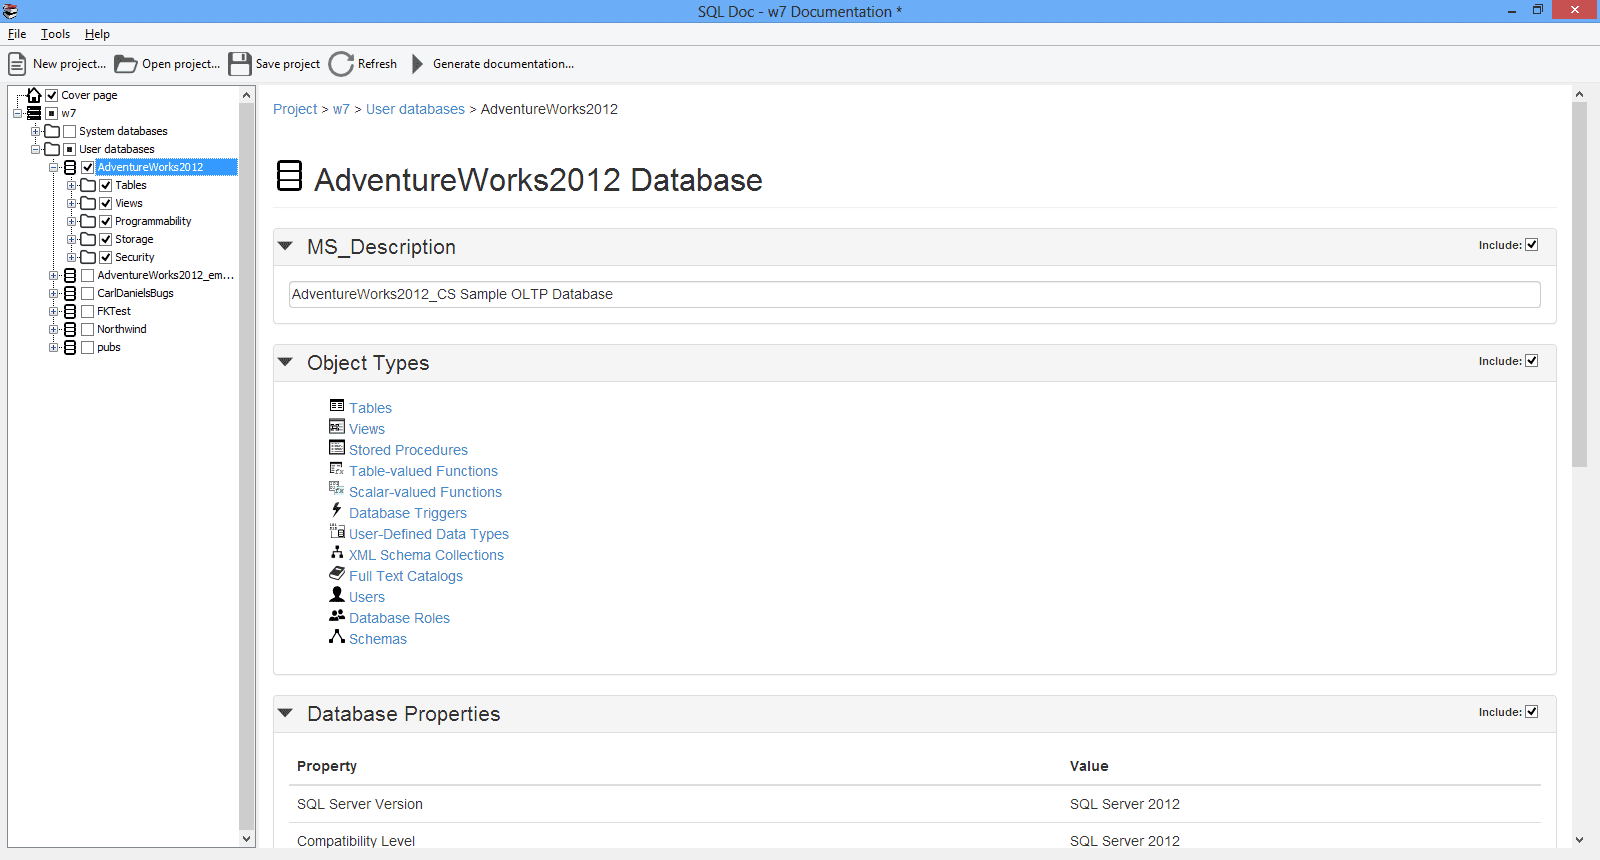Screen dimensions: 1600x860
Task: Click into the MS_Description text field
Action: click(914, 294)
